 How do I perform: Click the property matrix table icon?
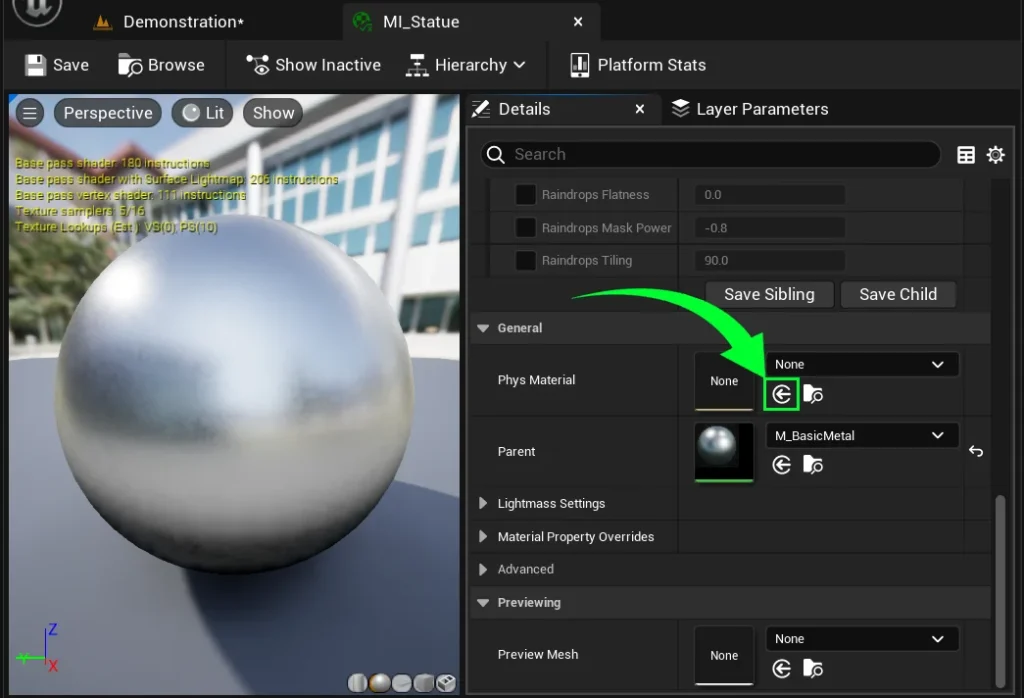pyautogui.click(x=966, y=155)
